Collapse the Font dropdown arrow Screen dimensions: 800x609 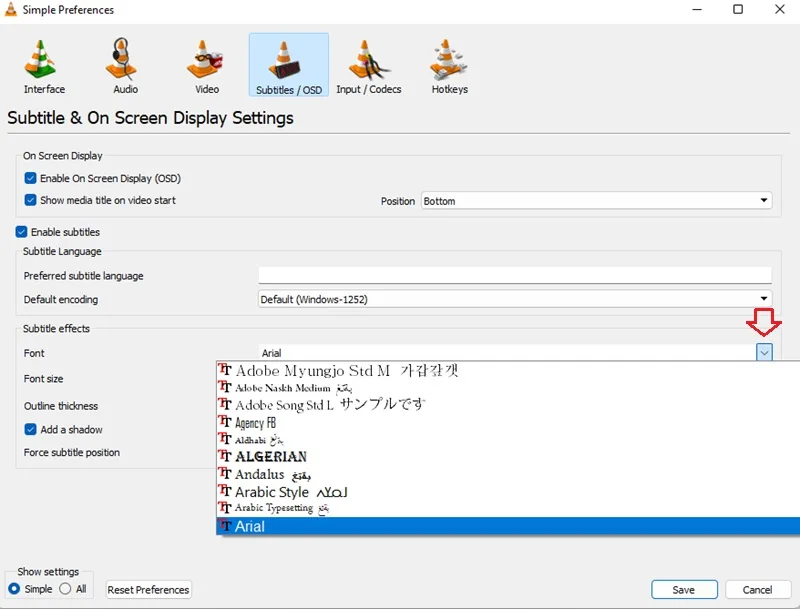[764, 352]
